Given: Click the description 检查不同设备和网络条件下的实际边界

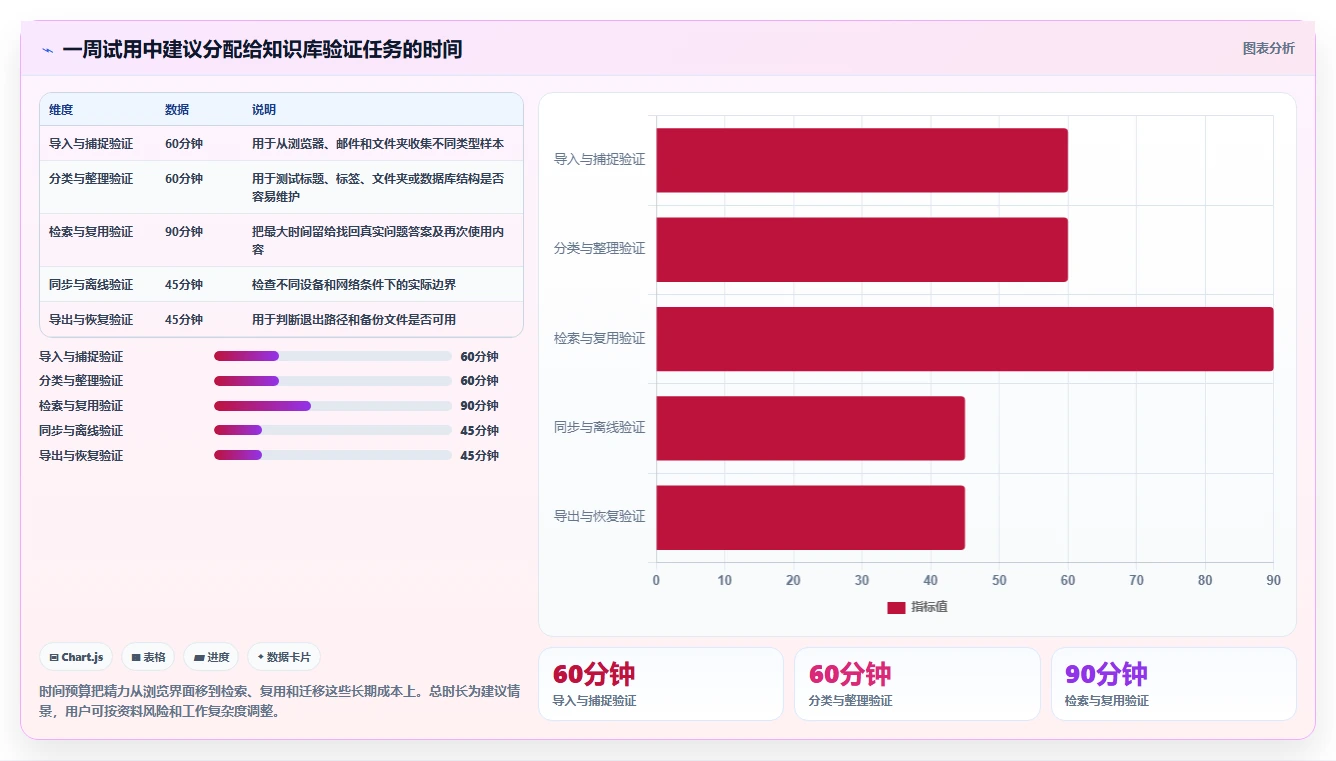Looking at the screenshot, I should coord(354,285).
